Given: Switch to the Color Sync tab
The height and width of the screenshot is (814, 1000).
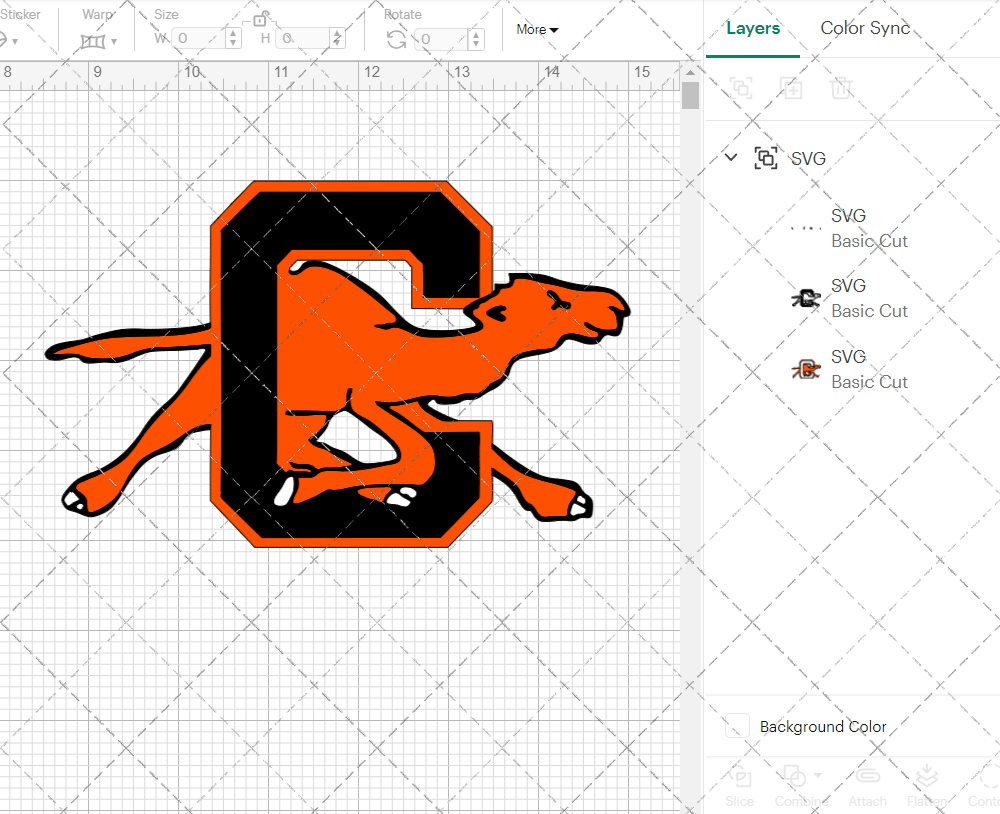Looking at the screenshot, I should tap(864, 28).
